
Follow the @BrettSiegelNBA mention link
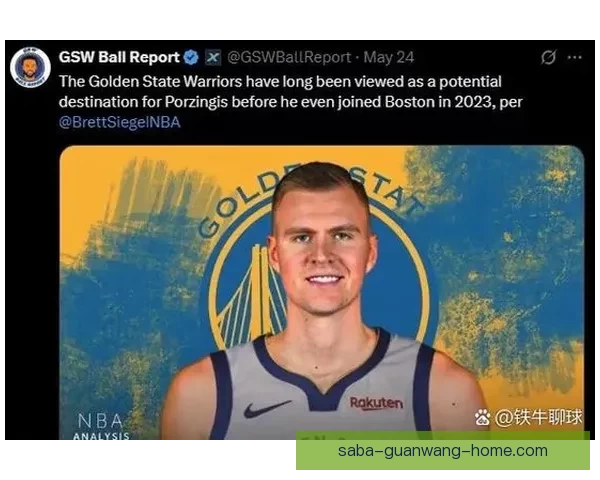[120, 122]
